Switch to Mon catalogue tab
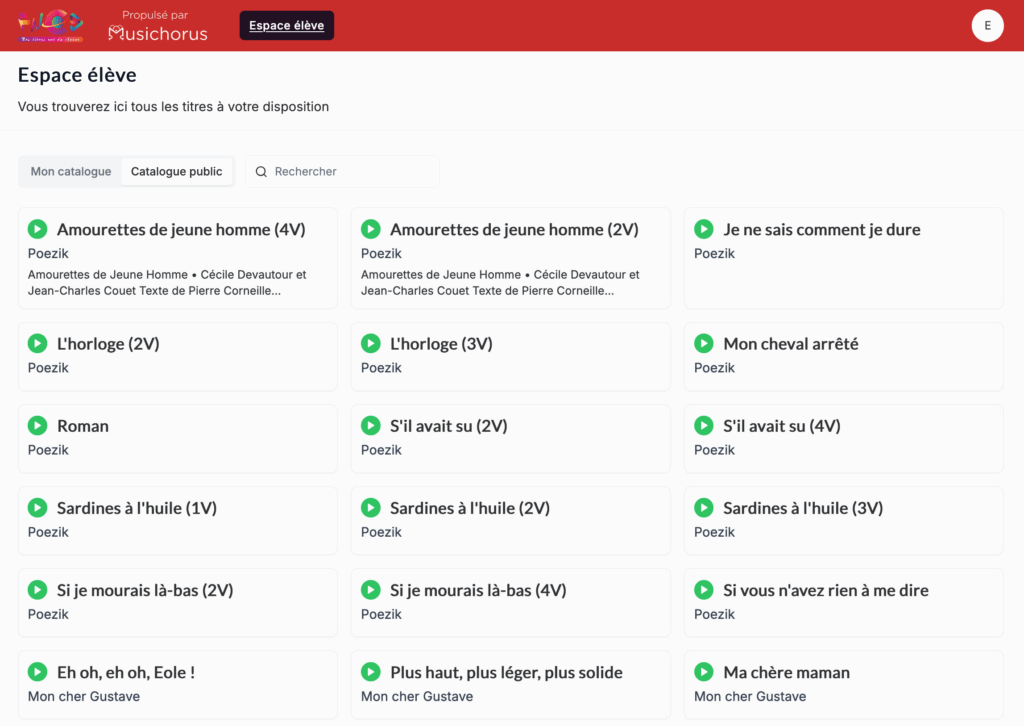The image size is (1024, 726). point(71,172)
